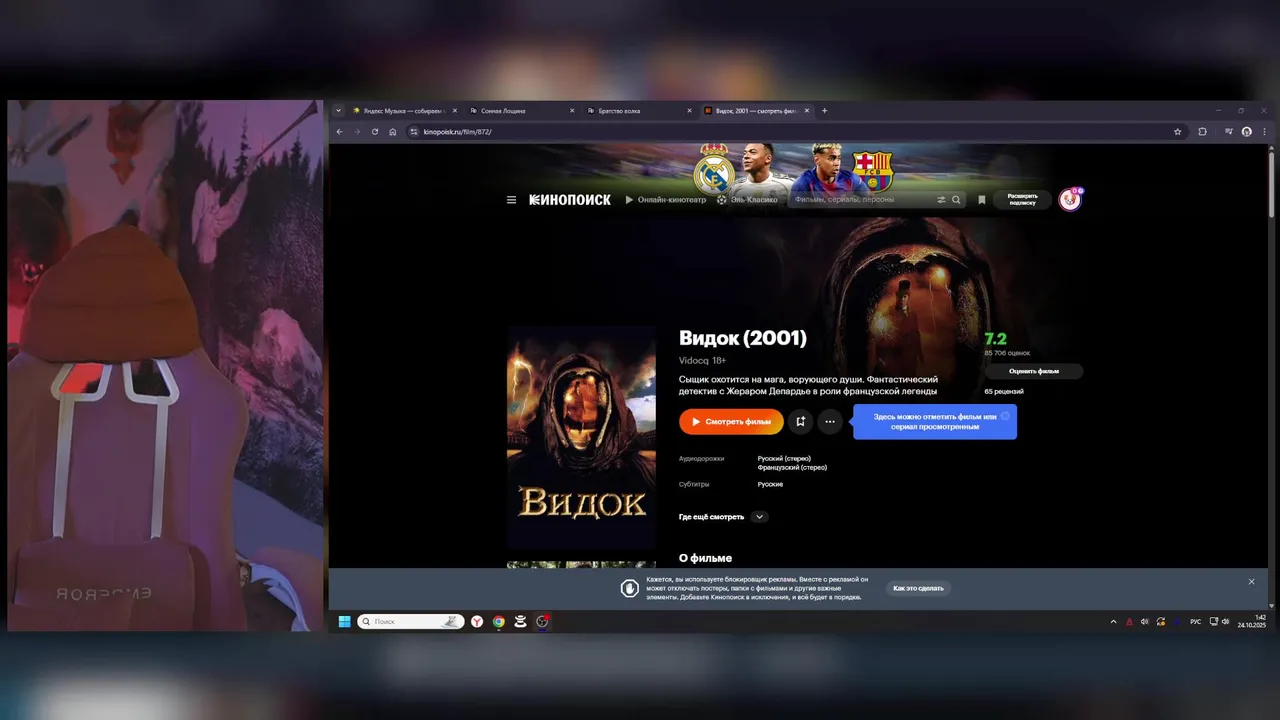This screenshot has height=720, width=1280.
Task: Close the blue tooltip about marking watched
Action: click(x=1005, y=415)
